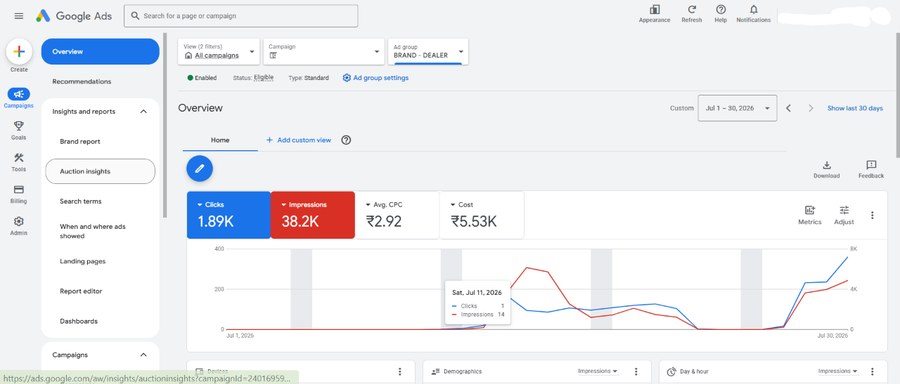Collapse the Campaigns sidebar section
The image size is (900, 384).
(143, 355)
